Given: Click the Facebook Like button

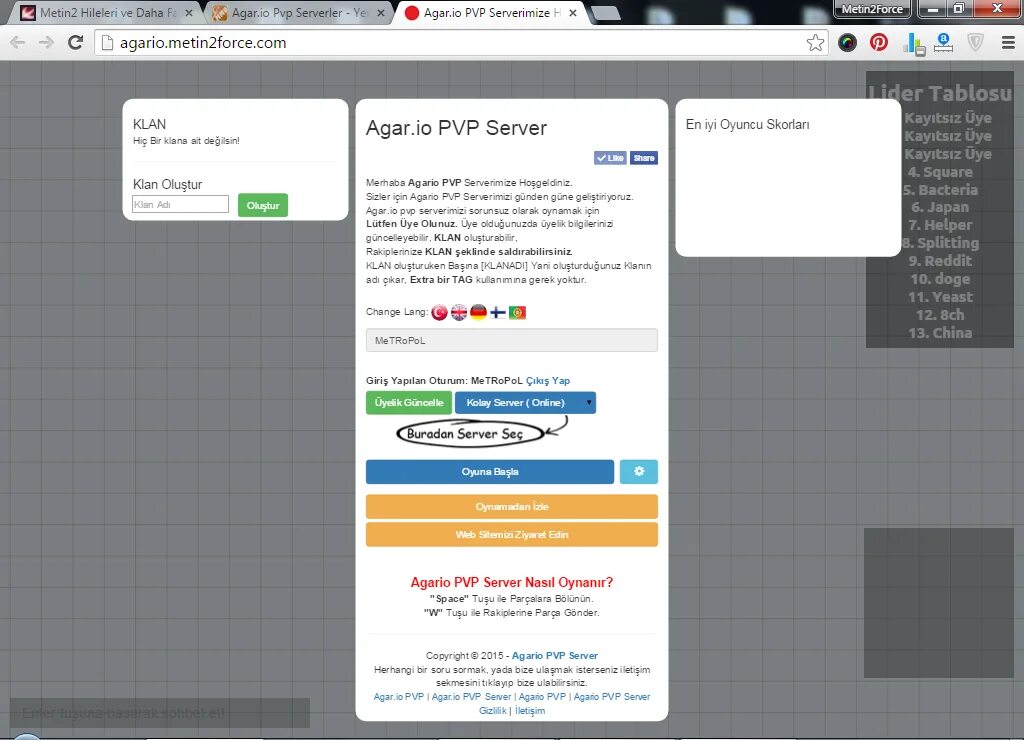Looking at the screenshot, I should pos(611,158).
